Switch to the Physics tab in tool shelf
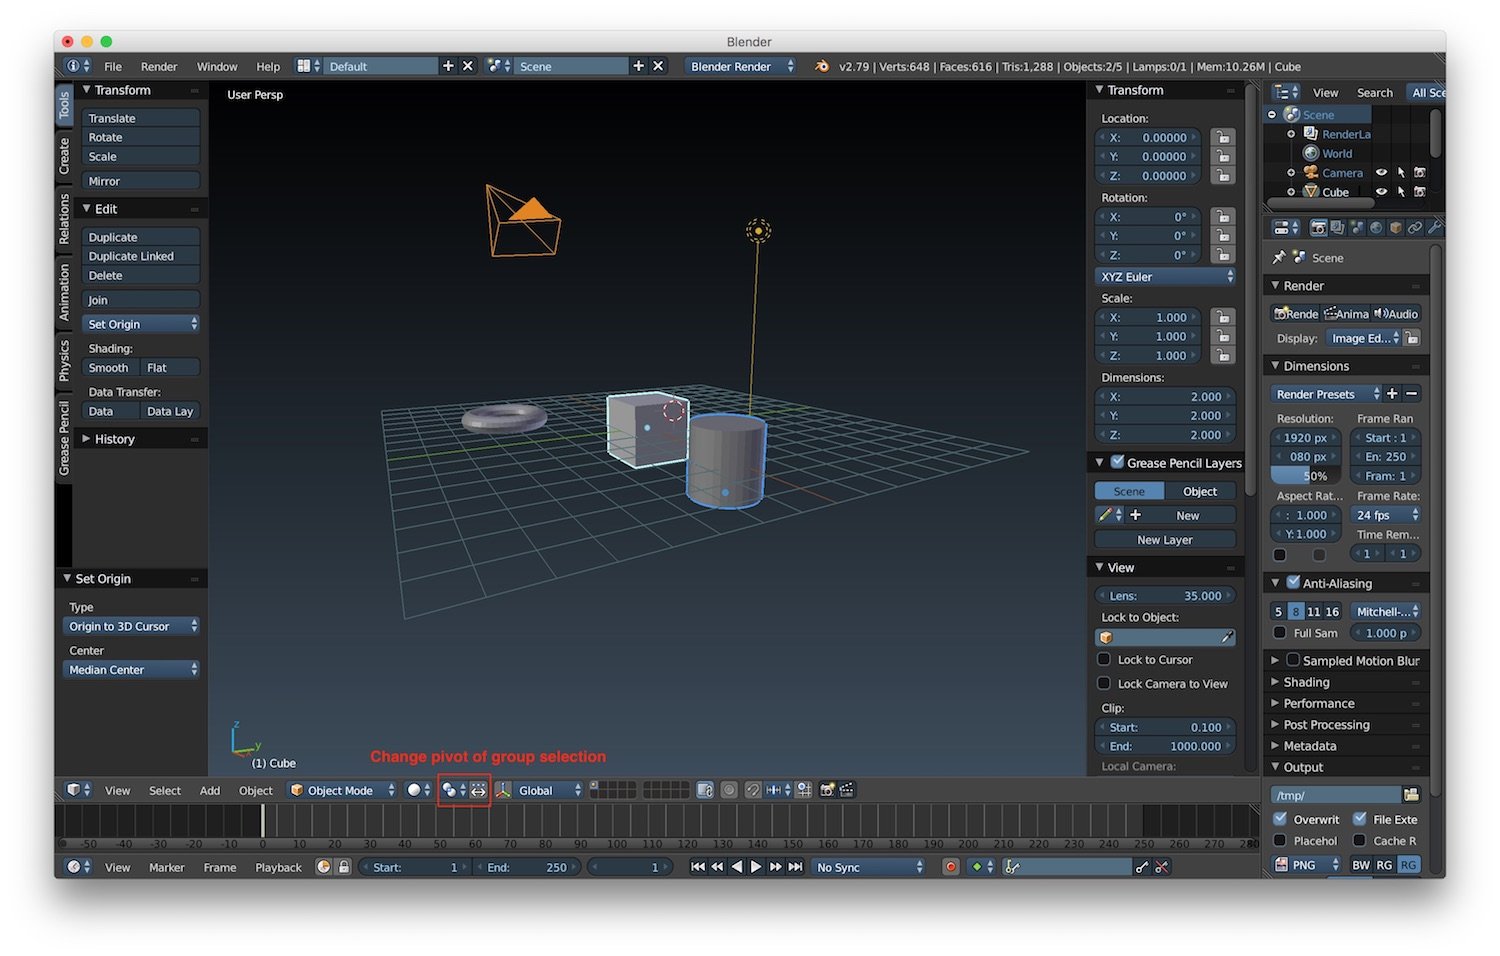 (64, 360)
